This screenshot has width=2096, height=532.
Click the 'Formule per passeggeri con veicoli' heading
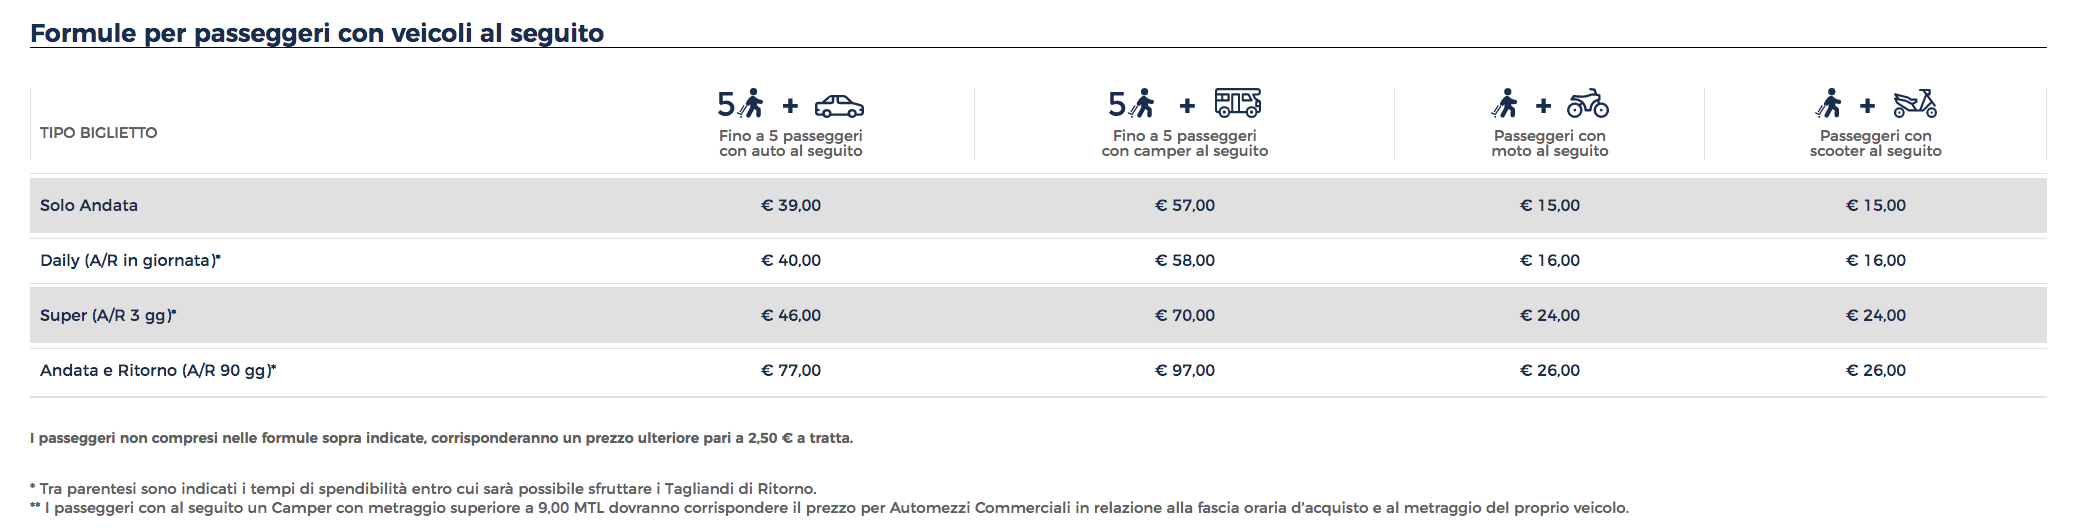pos(317,33)
